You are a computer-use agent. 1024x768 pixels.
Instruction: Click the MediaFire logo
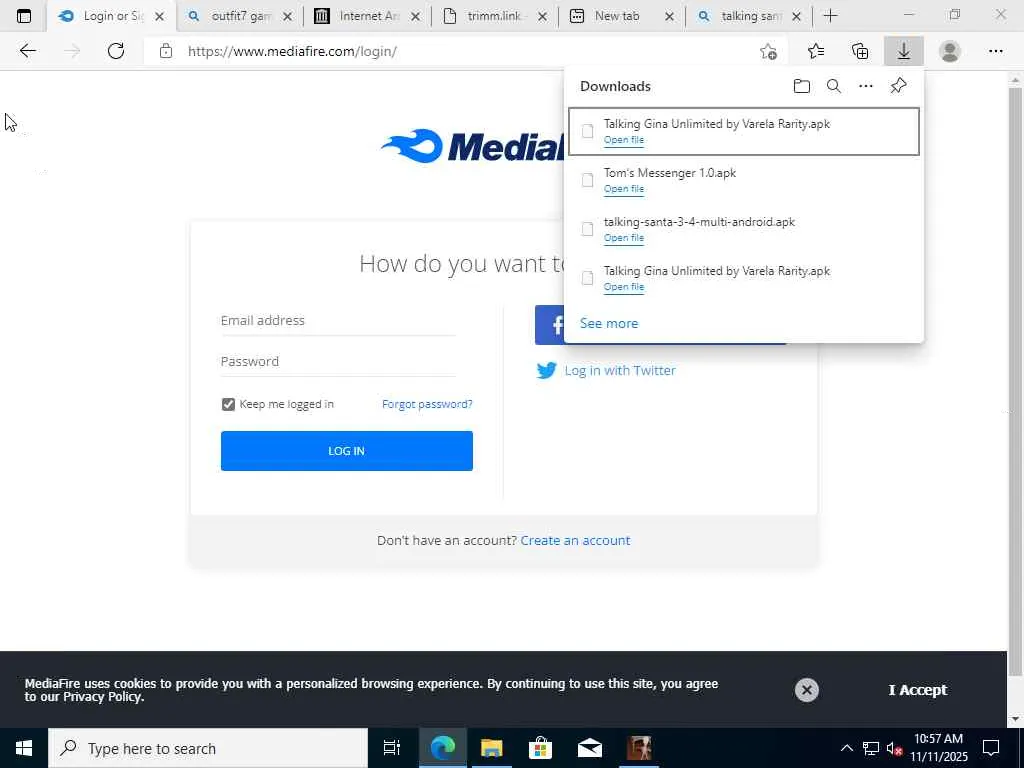[x=472, y=146]
